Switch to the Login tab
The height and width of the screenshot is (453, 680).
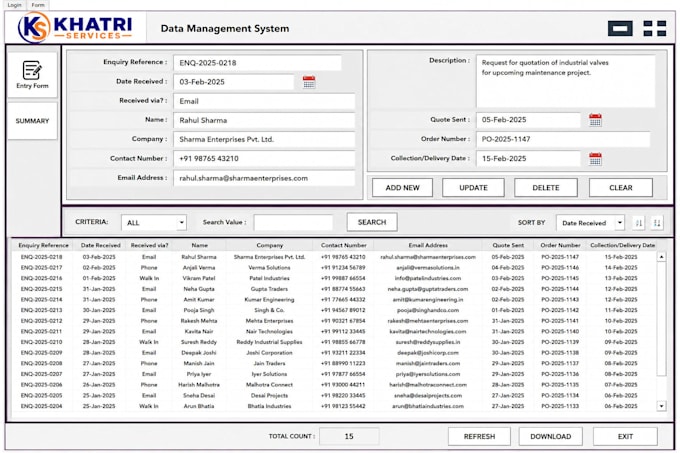(x=14, y=5)
